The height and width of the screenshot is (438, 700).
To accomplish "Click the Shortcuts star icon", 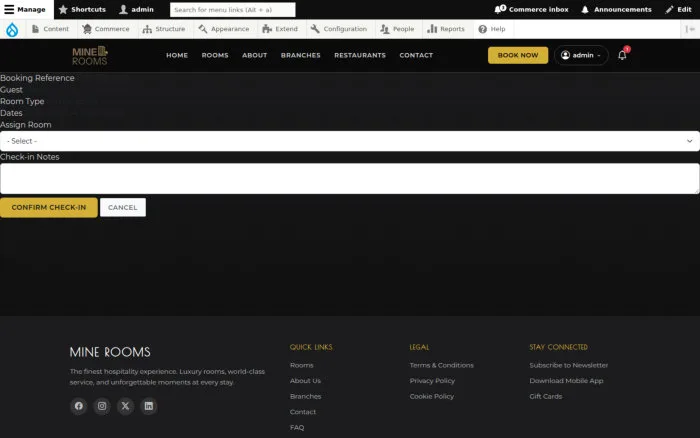I will pyautogui.click(x=63, y=9).
